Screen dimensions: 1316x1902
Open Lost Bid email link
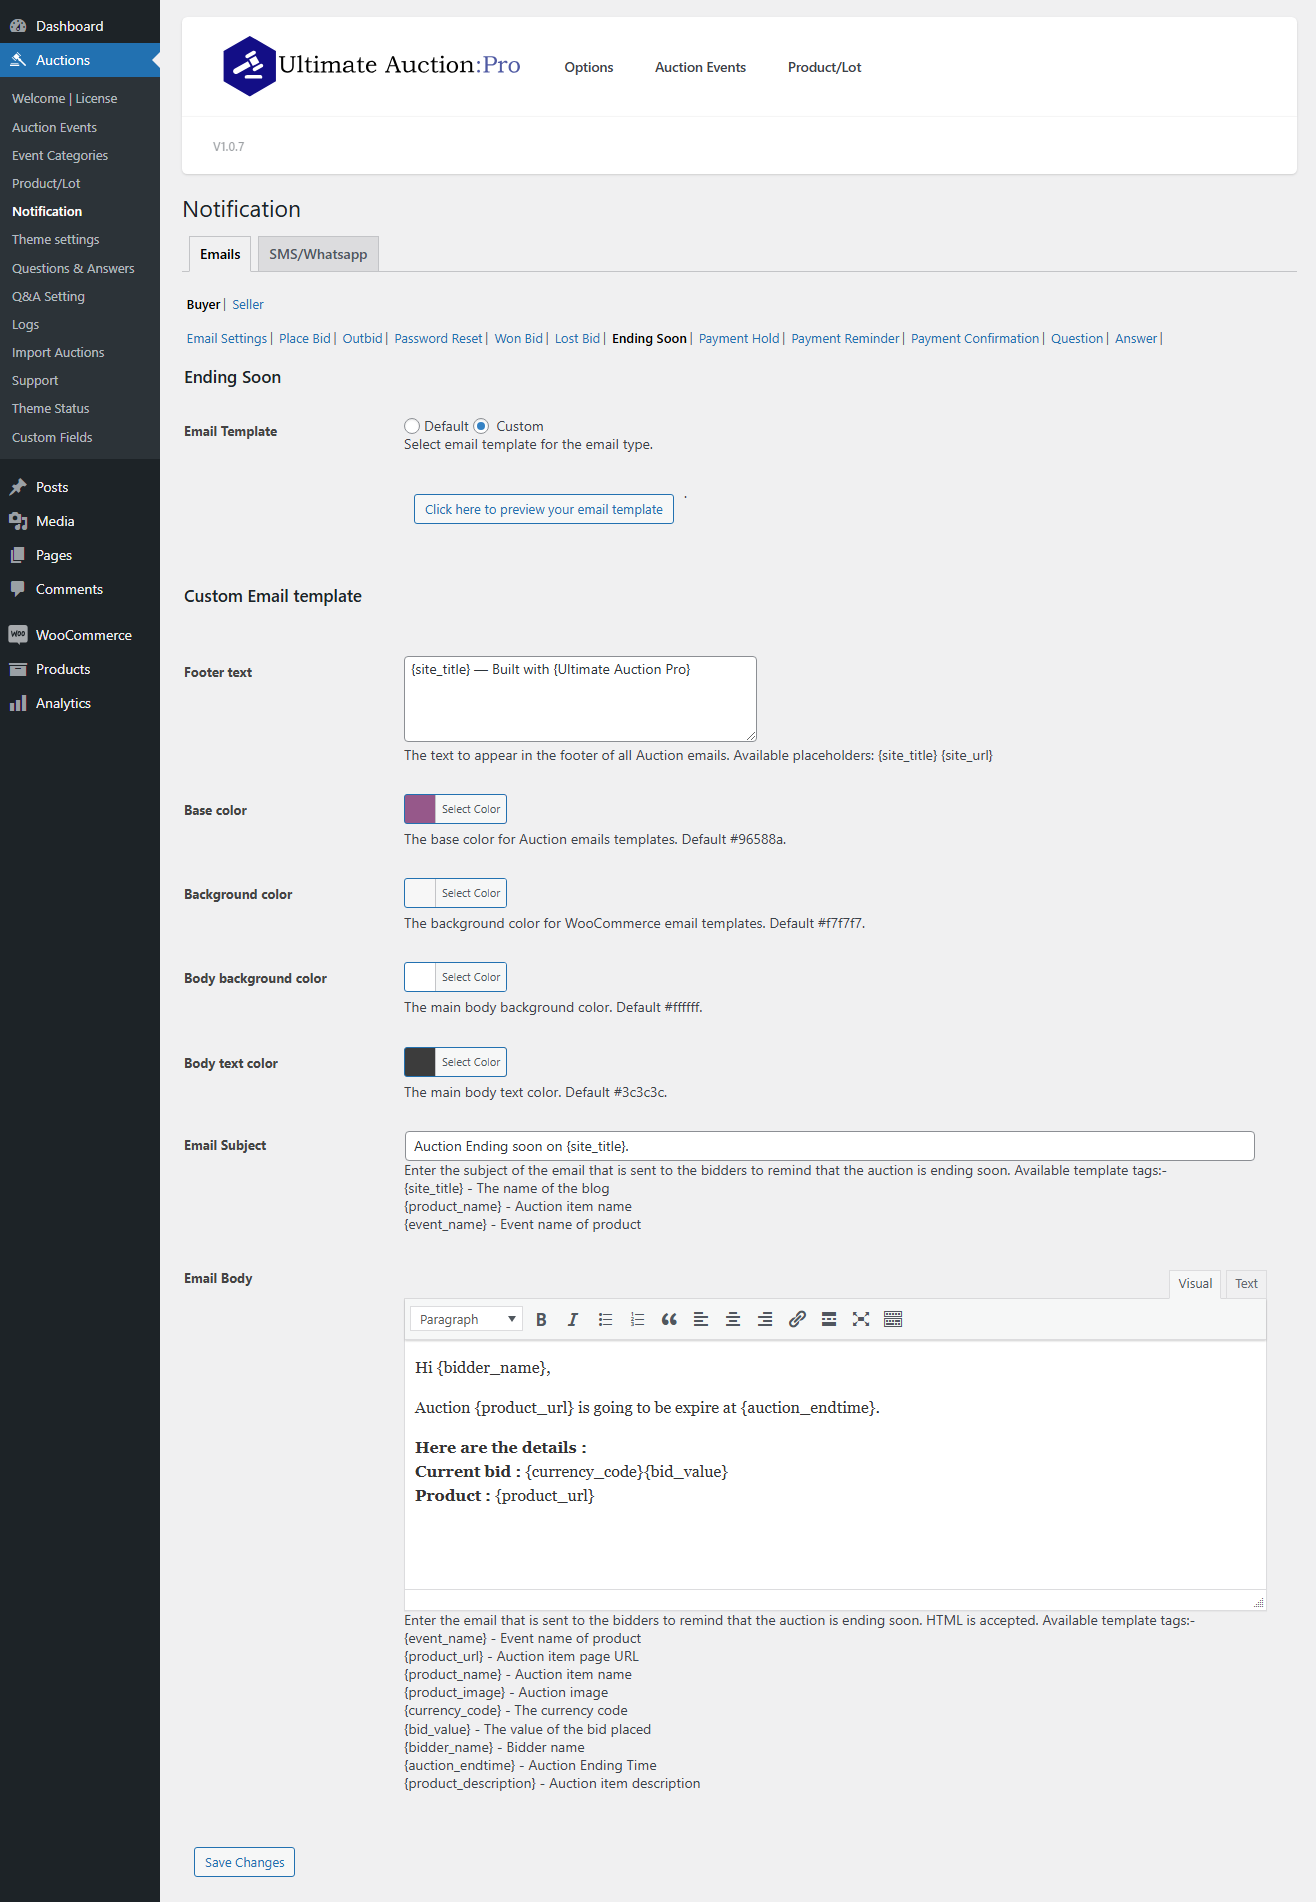[578, 338]
